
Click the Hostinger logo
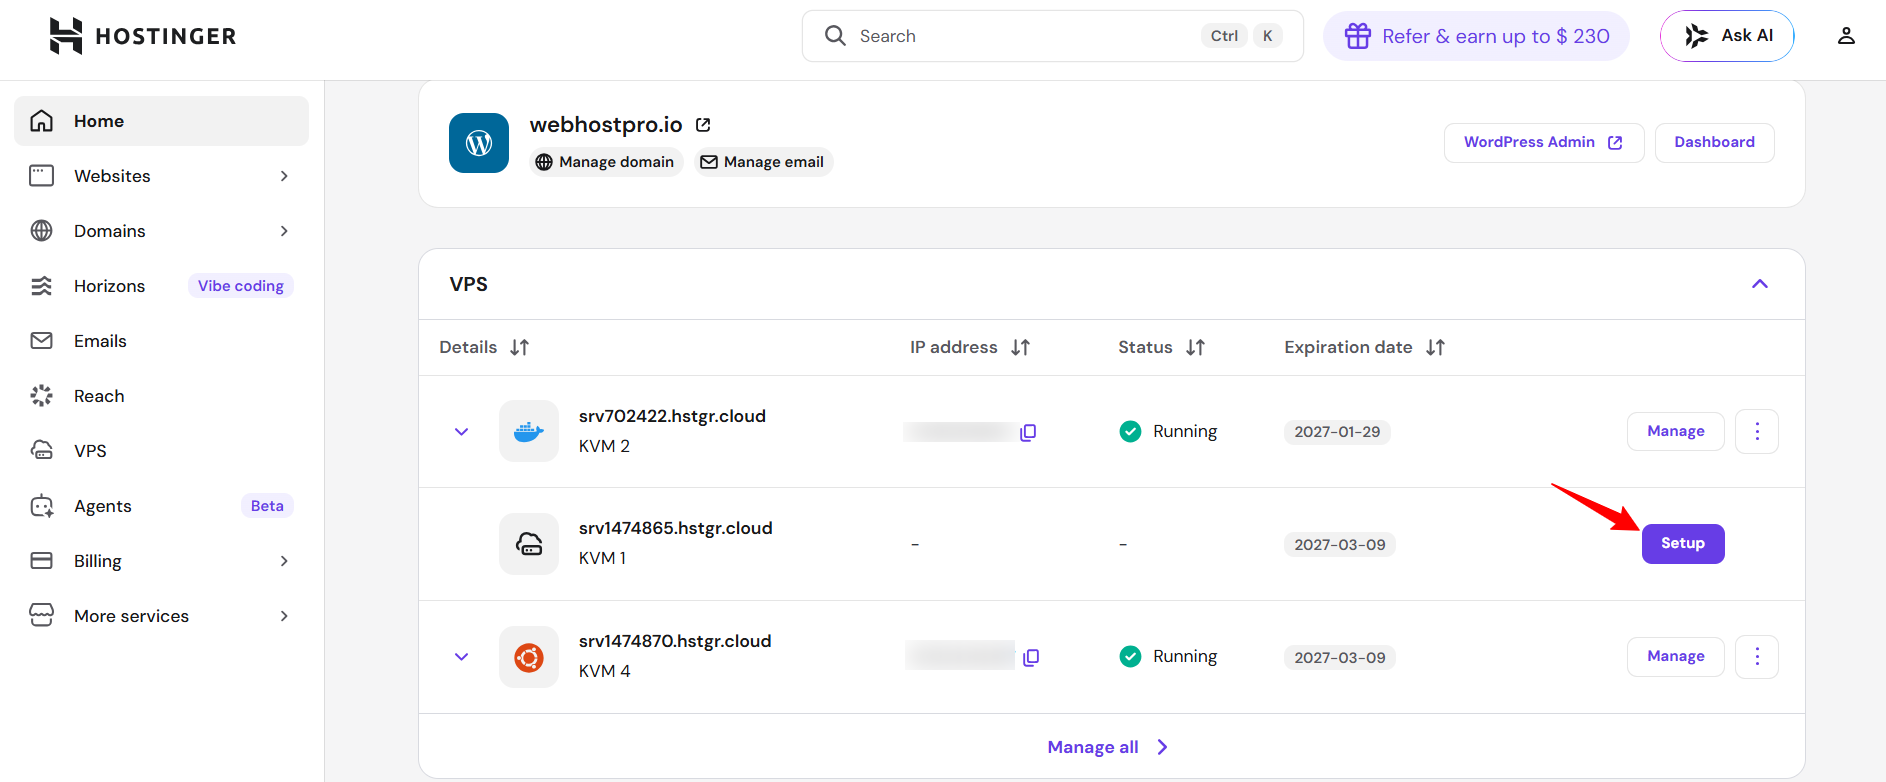[x=142, y=36]
